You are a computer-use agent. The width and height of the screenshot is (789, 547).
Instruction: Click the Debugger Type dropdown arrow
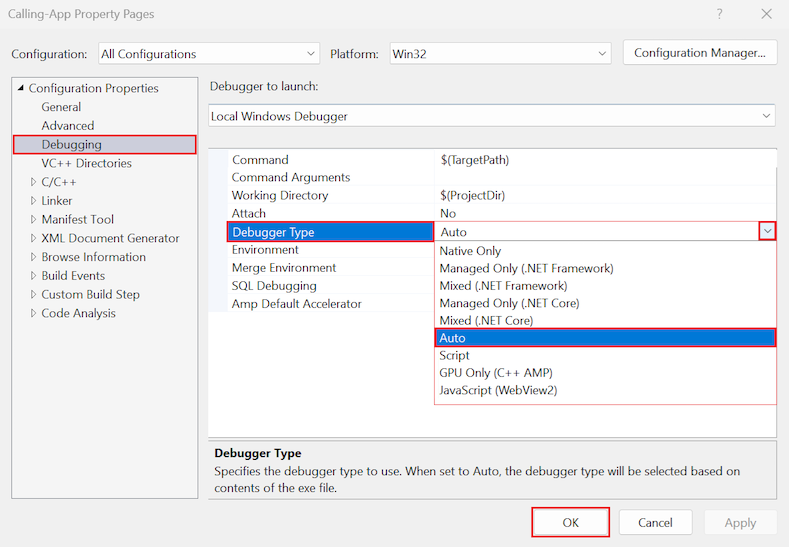click(767, 232)
